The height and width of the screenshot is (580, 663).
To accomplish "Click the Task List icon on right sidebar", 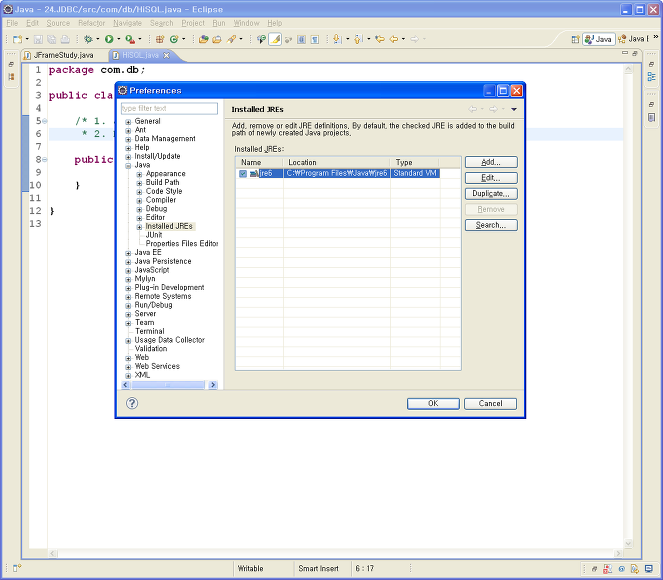I will point(651,117).
